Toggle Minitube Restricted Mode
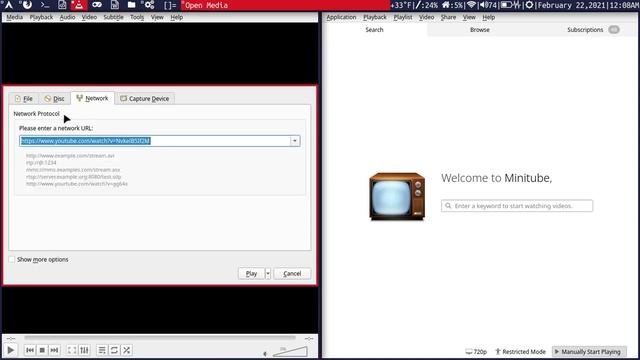The height and width of the screenshot is (360, 640). 520,351
